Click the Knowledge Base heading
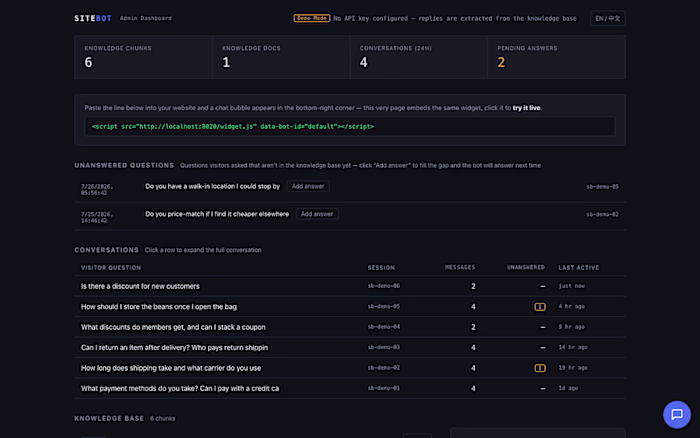 click(x=109, y=418)
